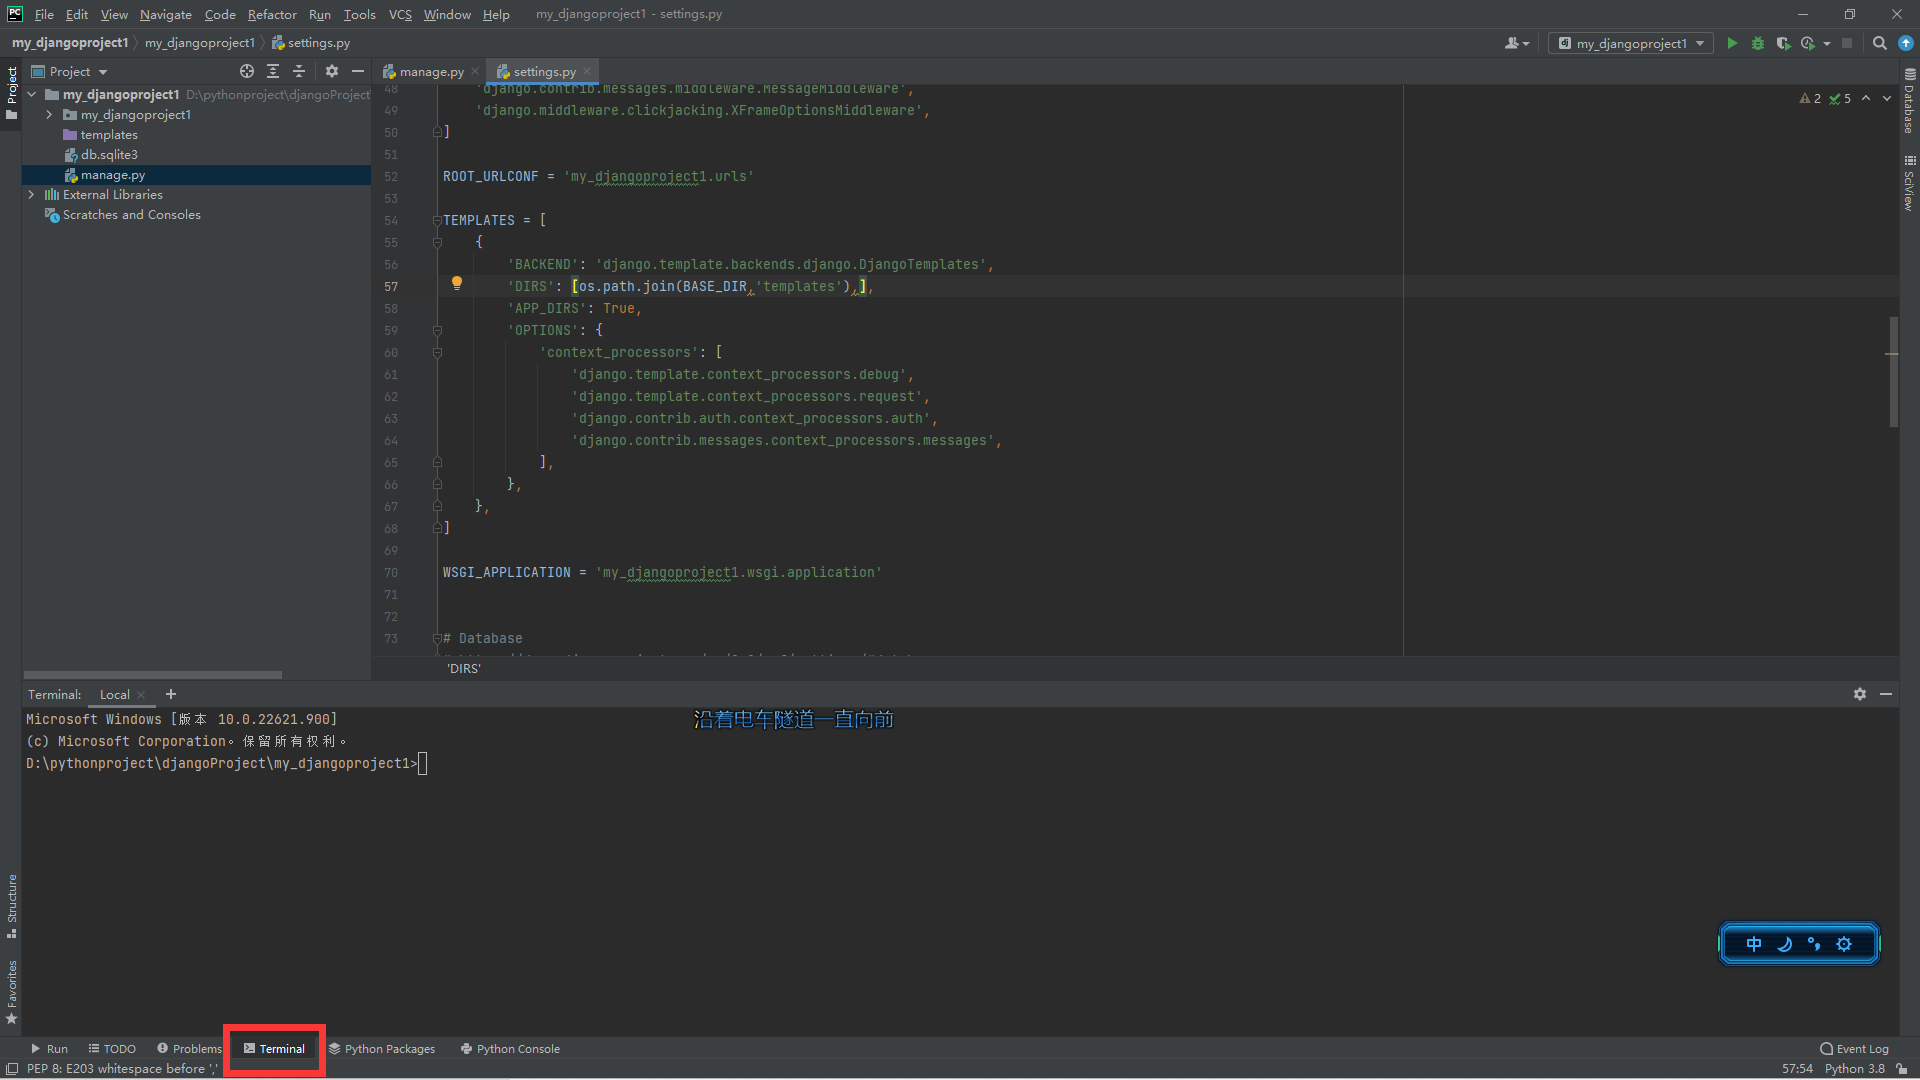Open the Refactor menu

pyautogui.click(x=272, y=14)
